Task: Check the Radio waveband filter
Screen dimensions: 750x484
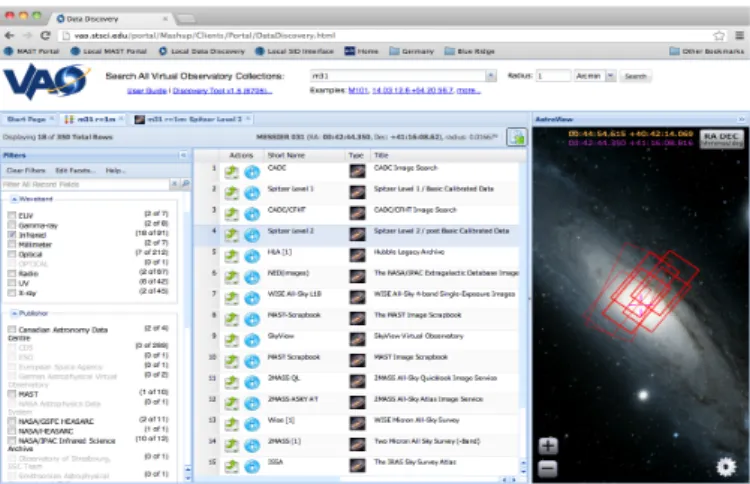Action: 12,274
